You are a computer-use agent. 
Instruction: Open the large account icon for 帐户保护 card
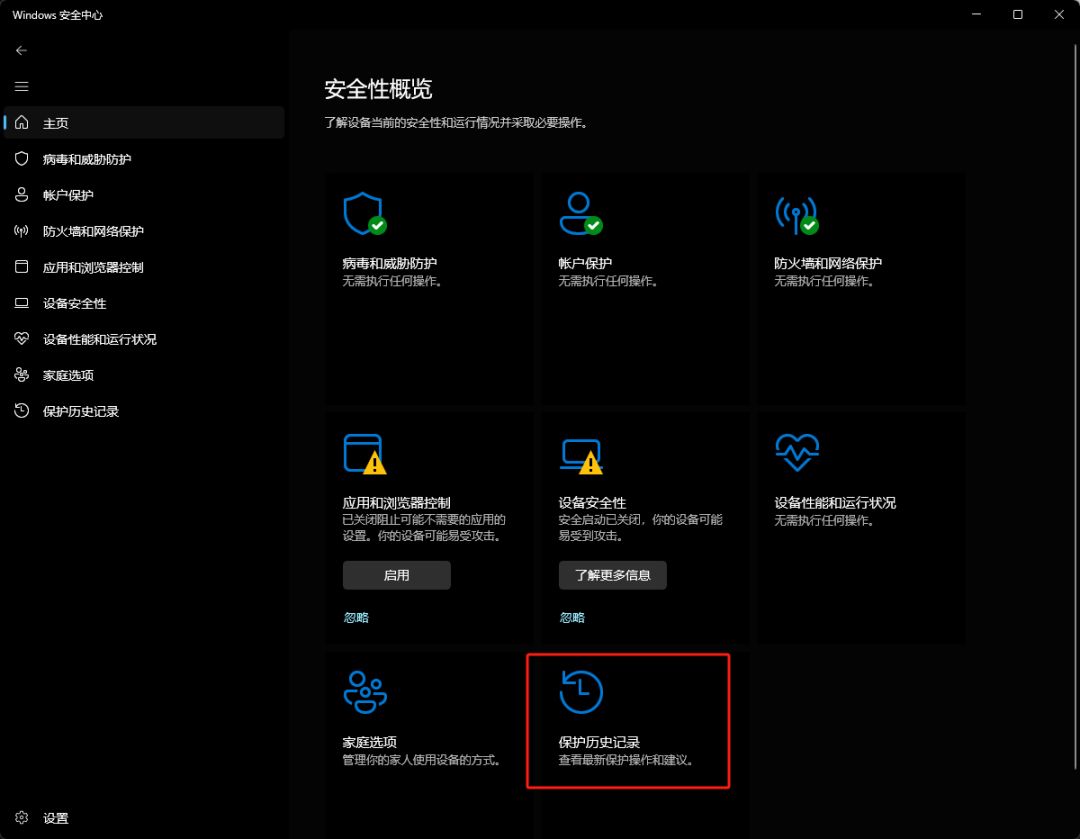581,214
